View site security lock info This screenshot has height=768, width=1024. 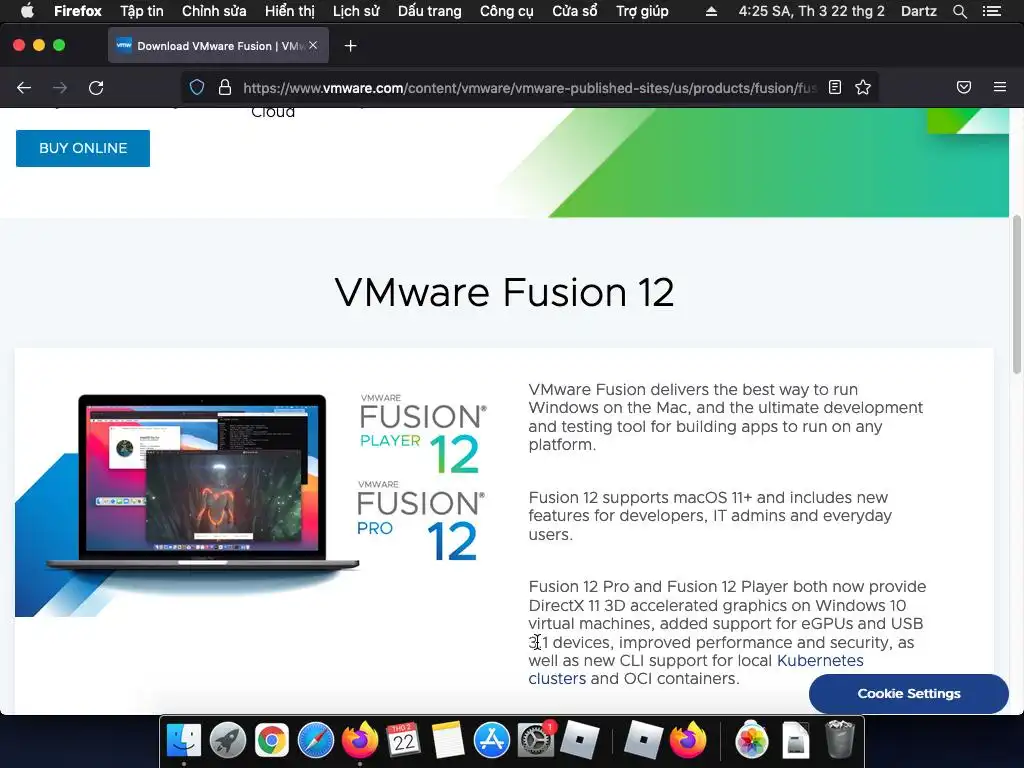[x=225, y=88]
